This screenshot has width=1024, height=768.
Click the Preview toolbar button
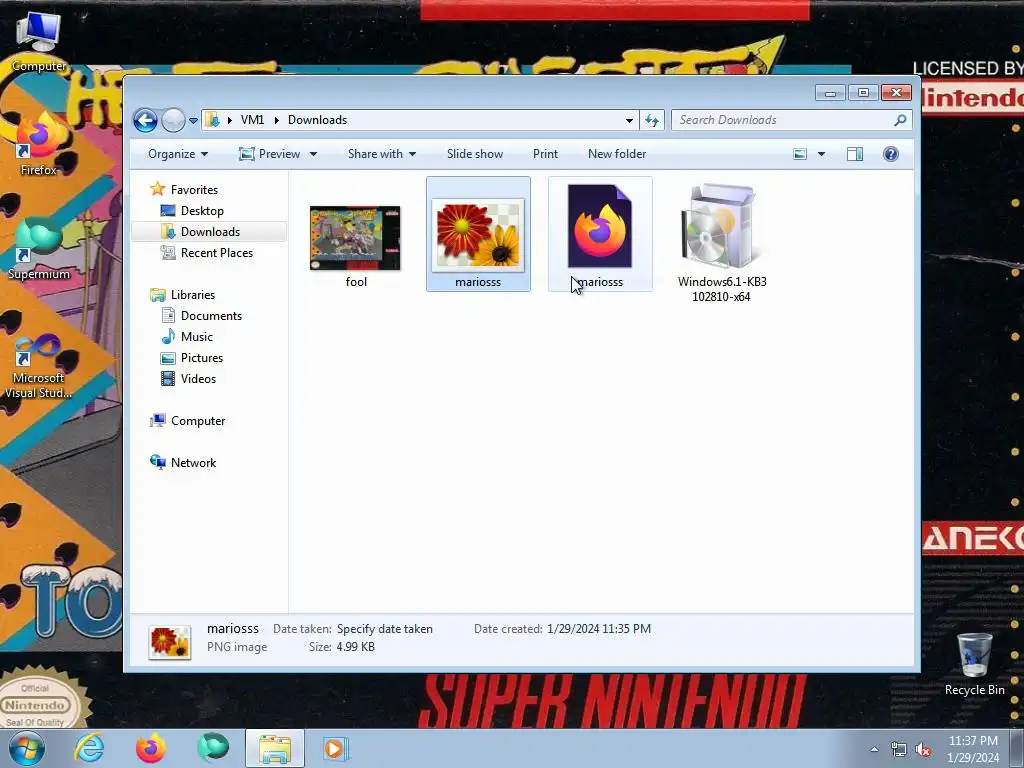(x=270, y=154)
